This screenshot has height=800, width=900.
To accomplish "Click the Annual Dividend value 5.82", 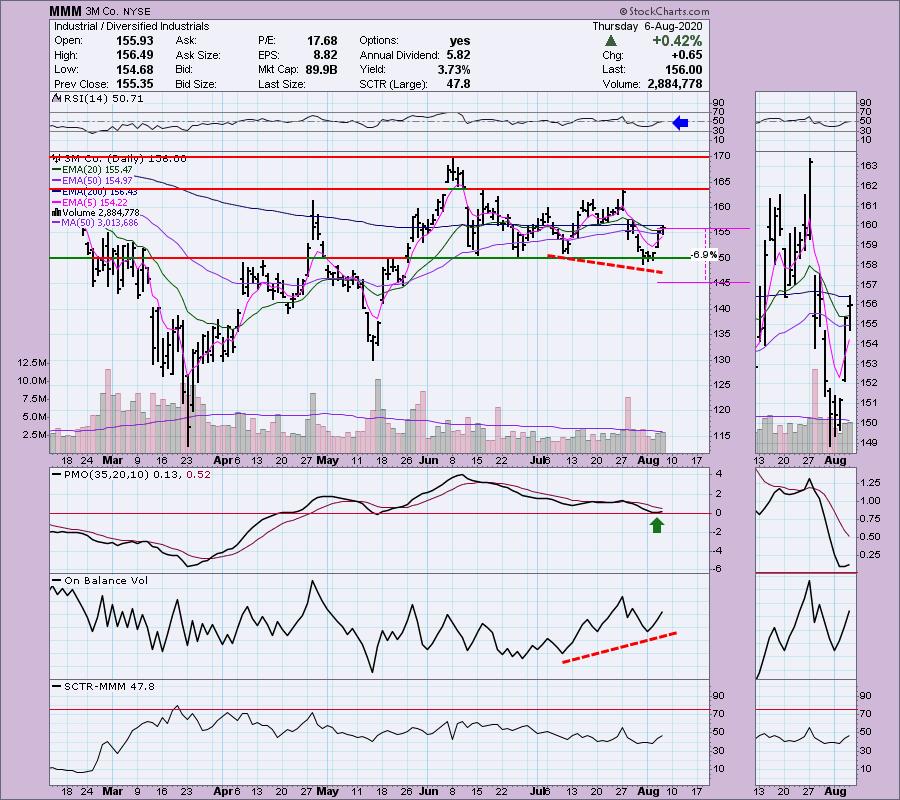I will tap(458, 55).
